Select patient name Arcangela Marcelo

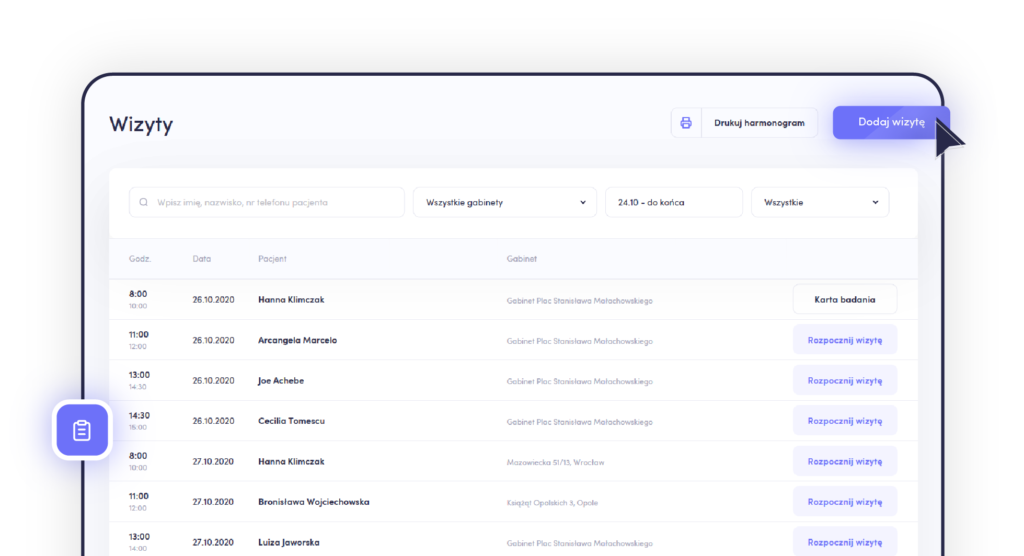coord(297,340)
